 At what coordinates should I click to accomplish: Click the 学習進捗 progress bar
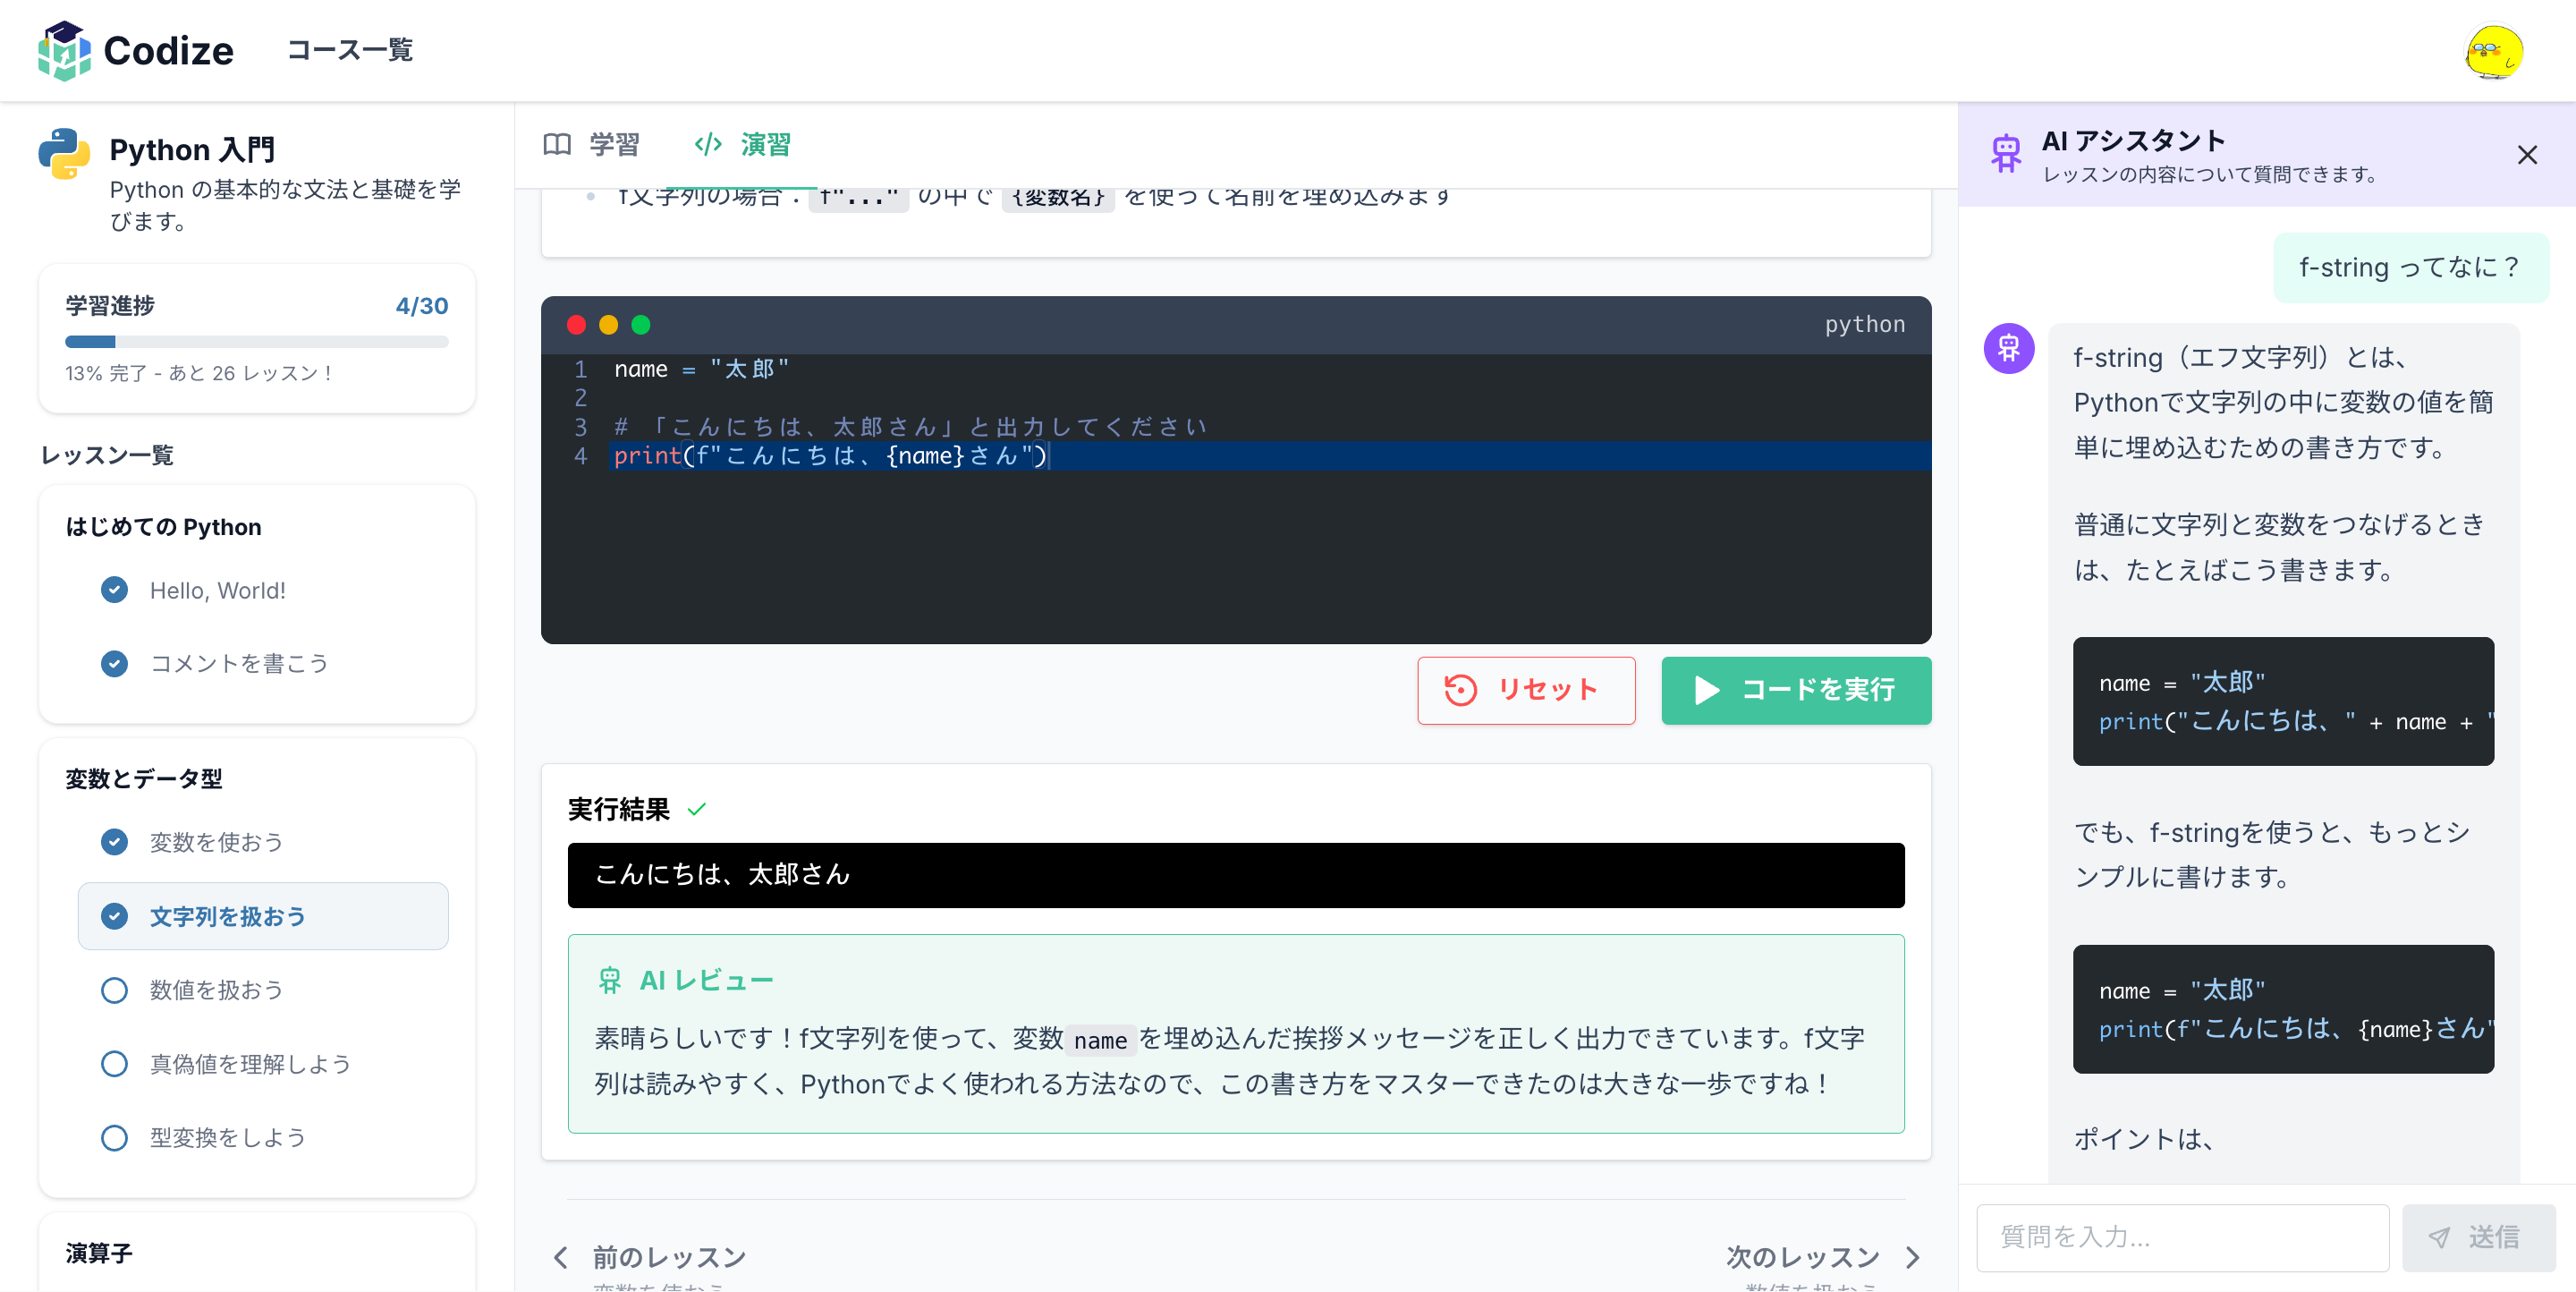pyautogui.click(x=256, y=342)
